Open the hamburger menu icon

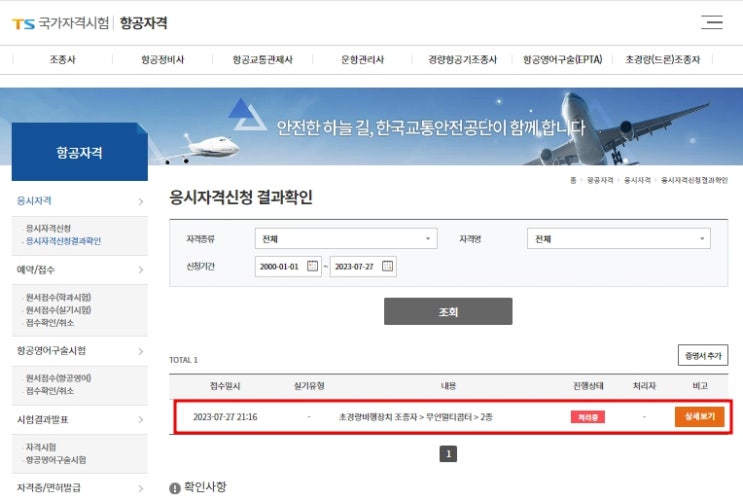712,22
